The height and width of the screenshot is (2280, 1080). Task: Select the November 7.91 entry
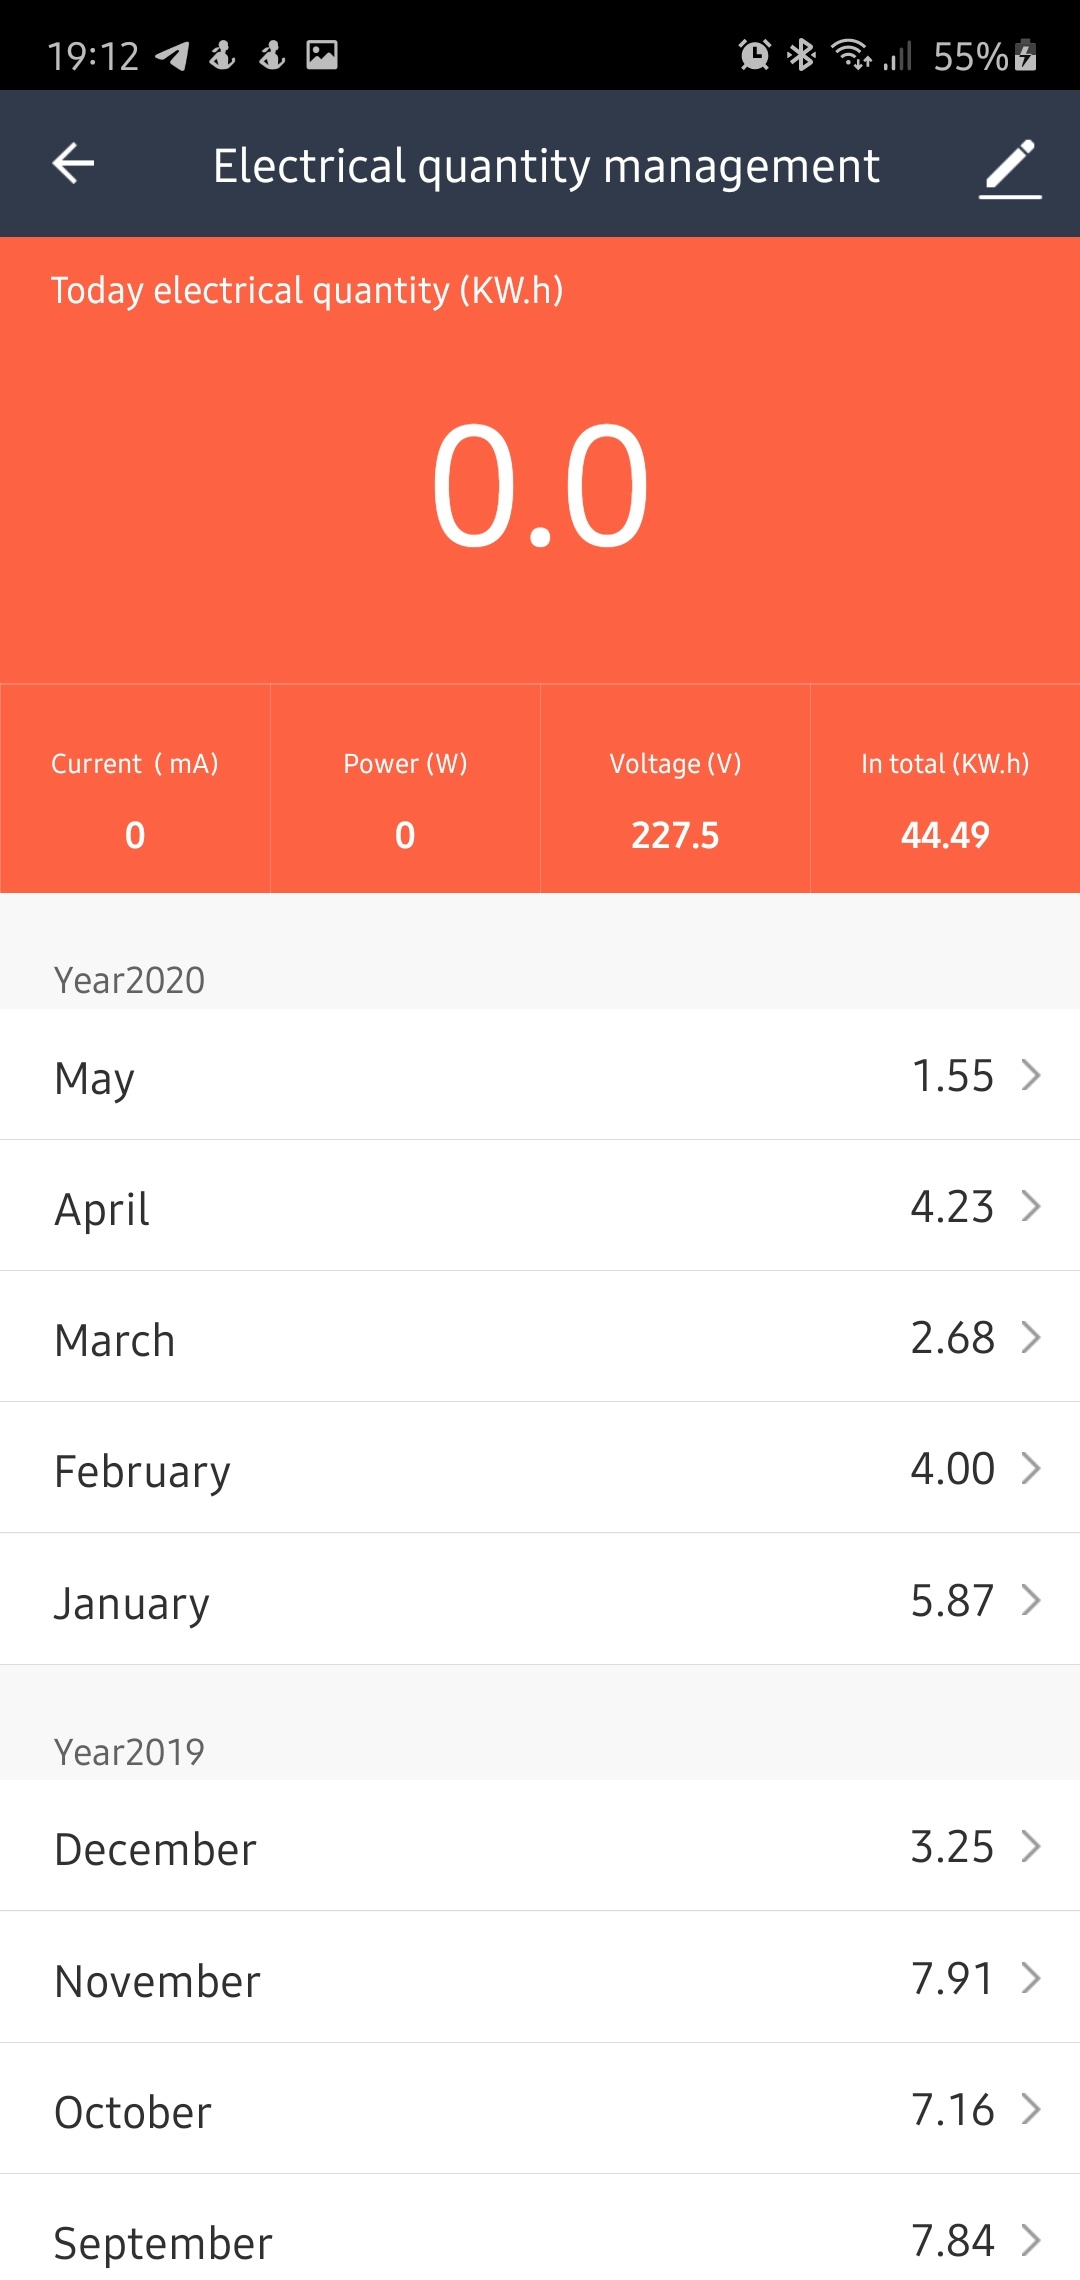pyautogui.click(x=540, y=1978)
